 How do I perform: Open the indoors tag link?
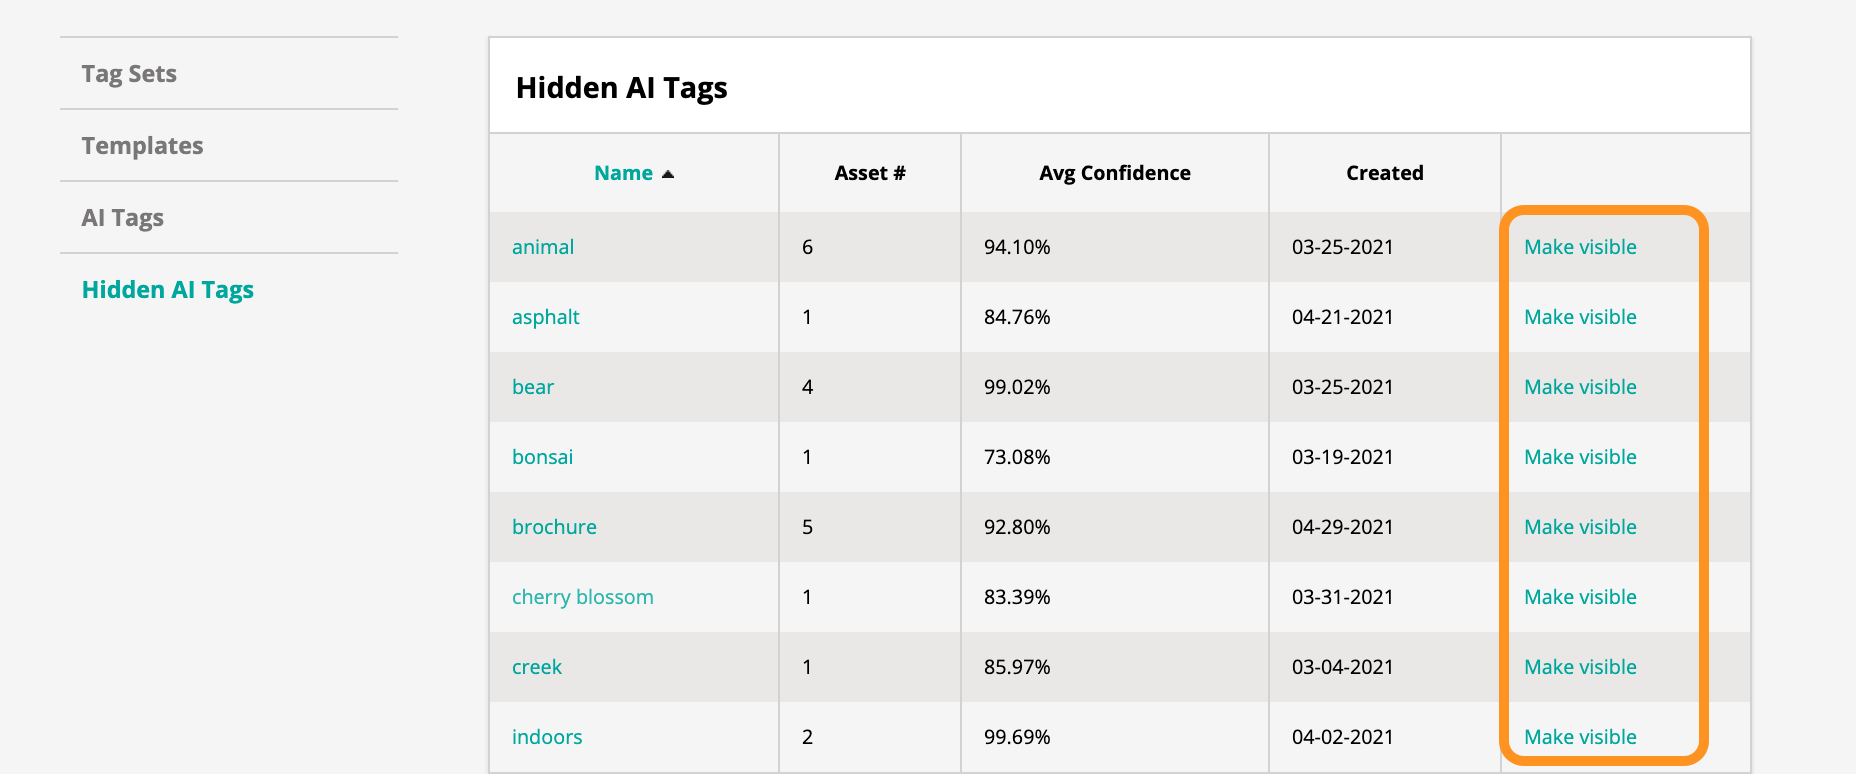547,737
